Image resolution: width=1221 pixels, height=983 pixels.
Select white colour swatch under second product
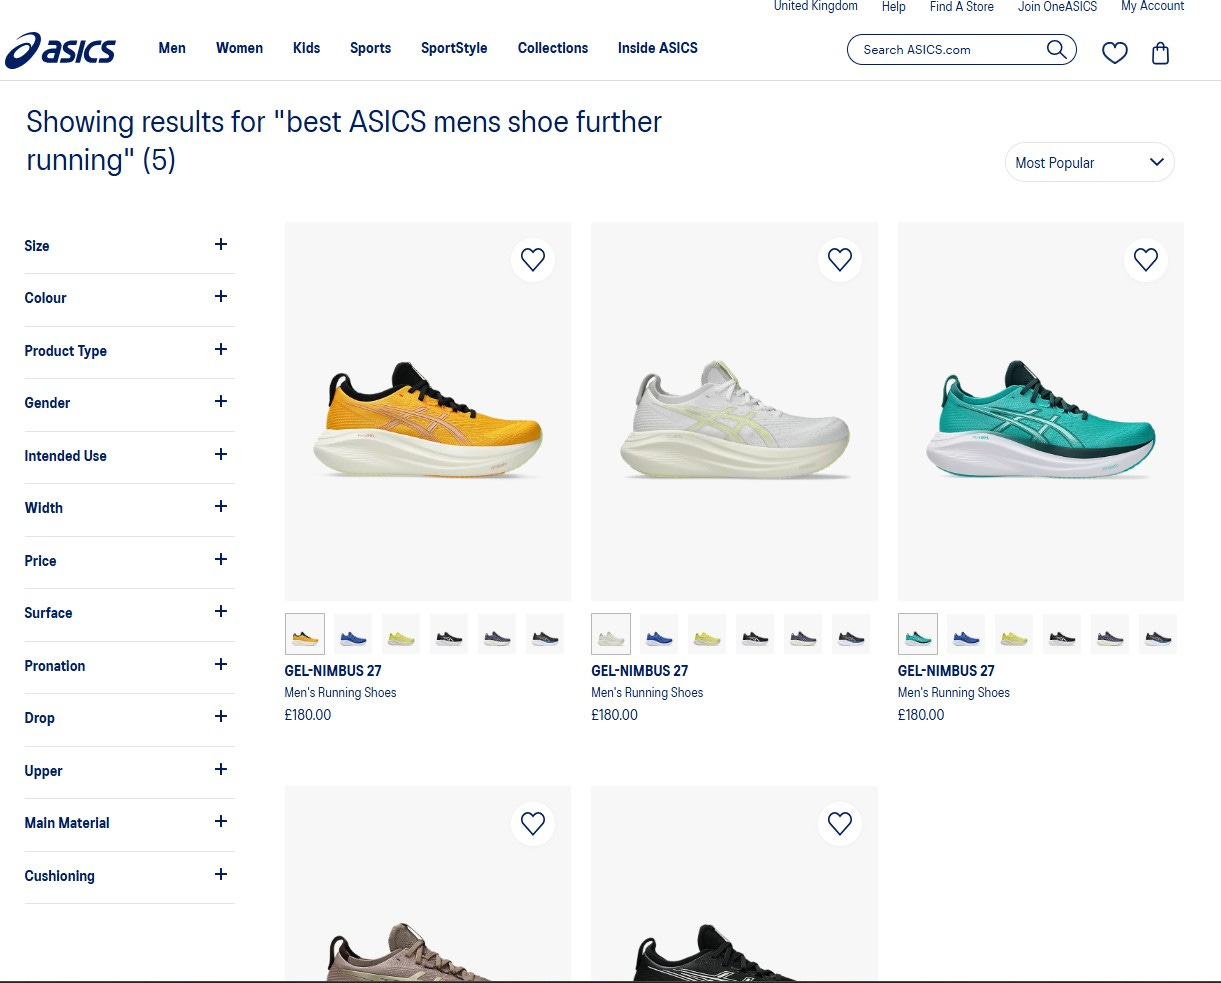[611, 634]
